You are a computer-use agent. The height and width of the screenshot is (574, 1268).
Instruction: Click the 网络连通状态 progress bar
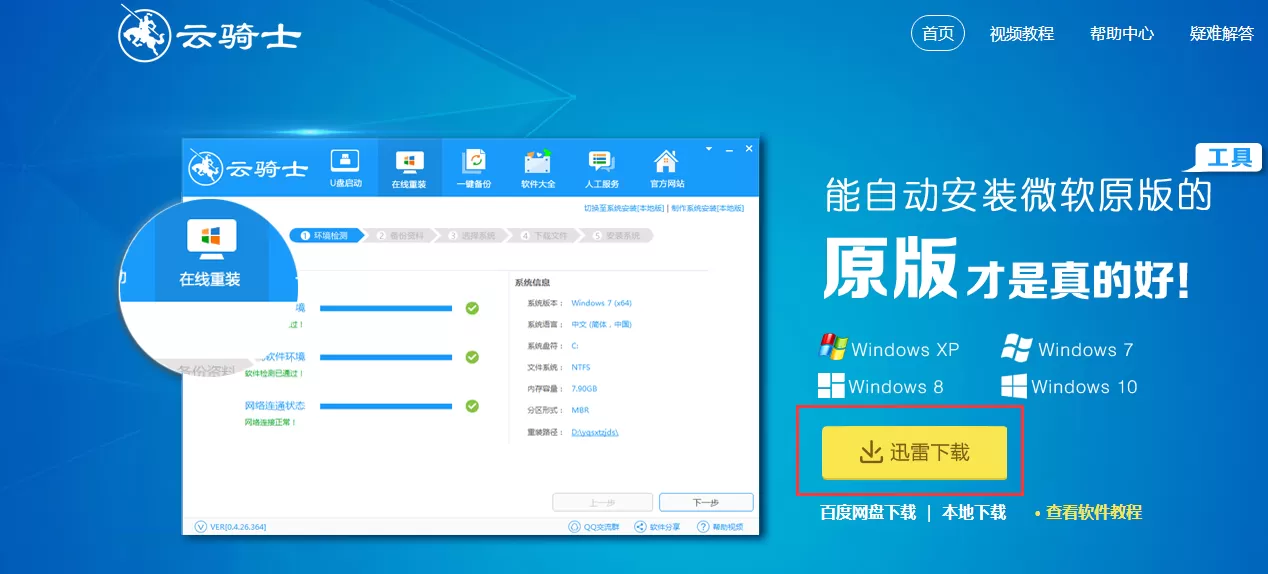[386, 406]
